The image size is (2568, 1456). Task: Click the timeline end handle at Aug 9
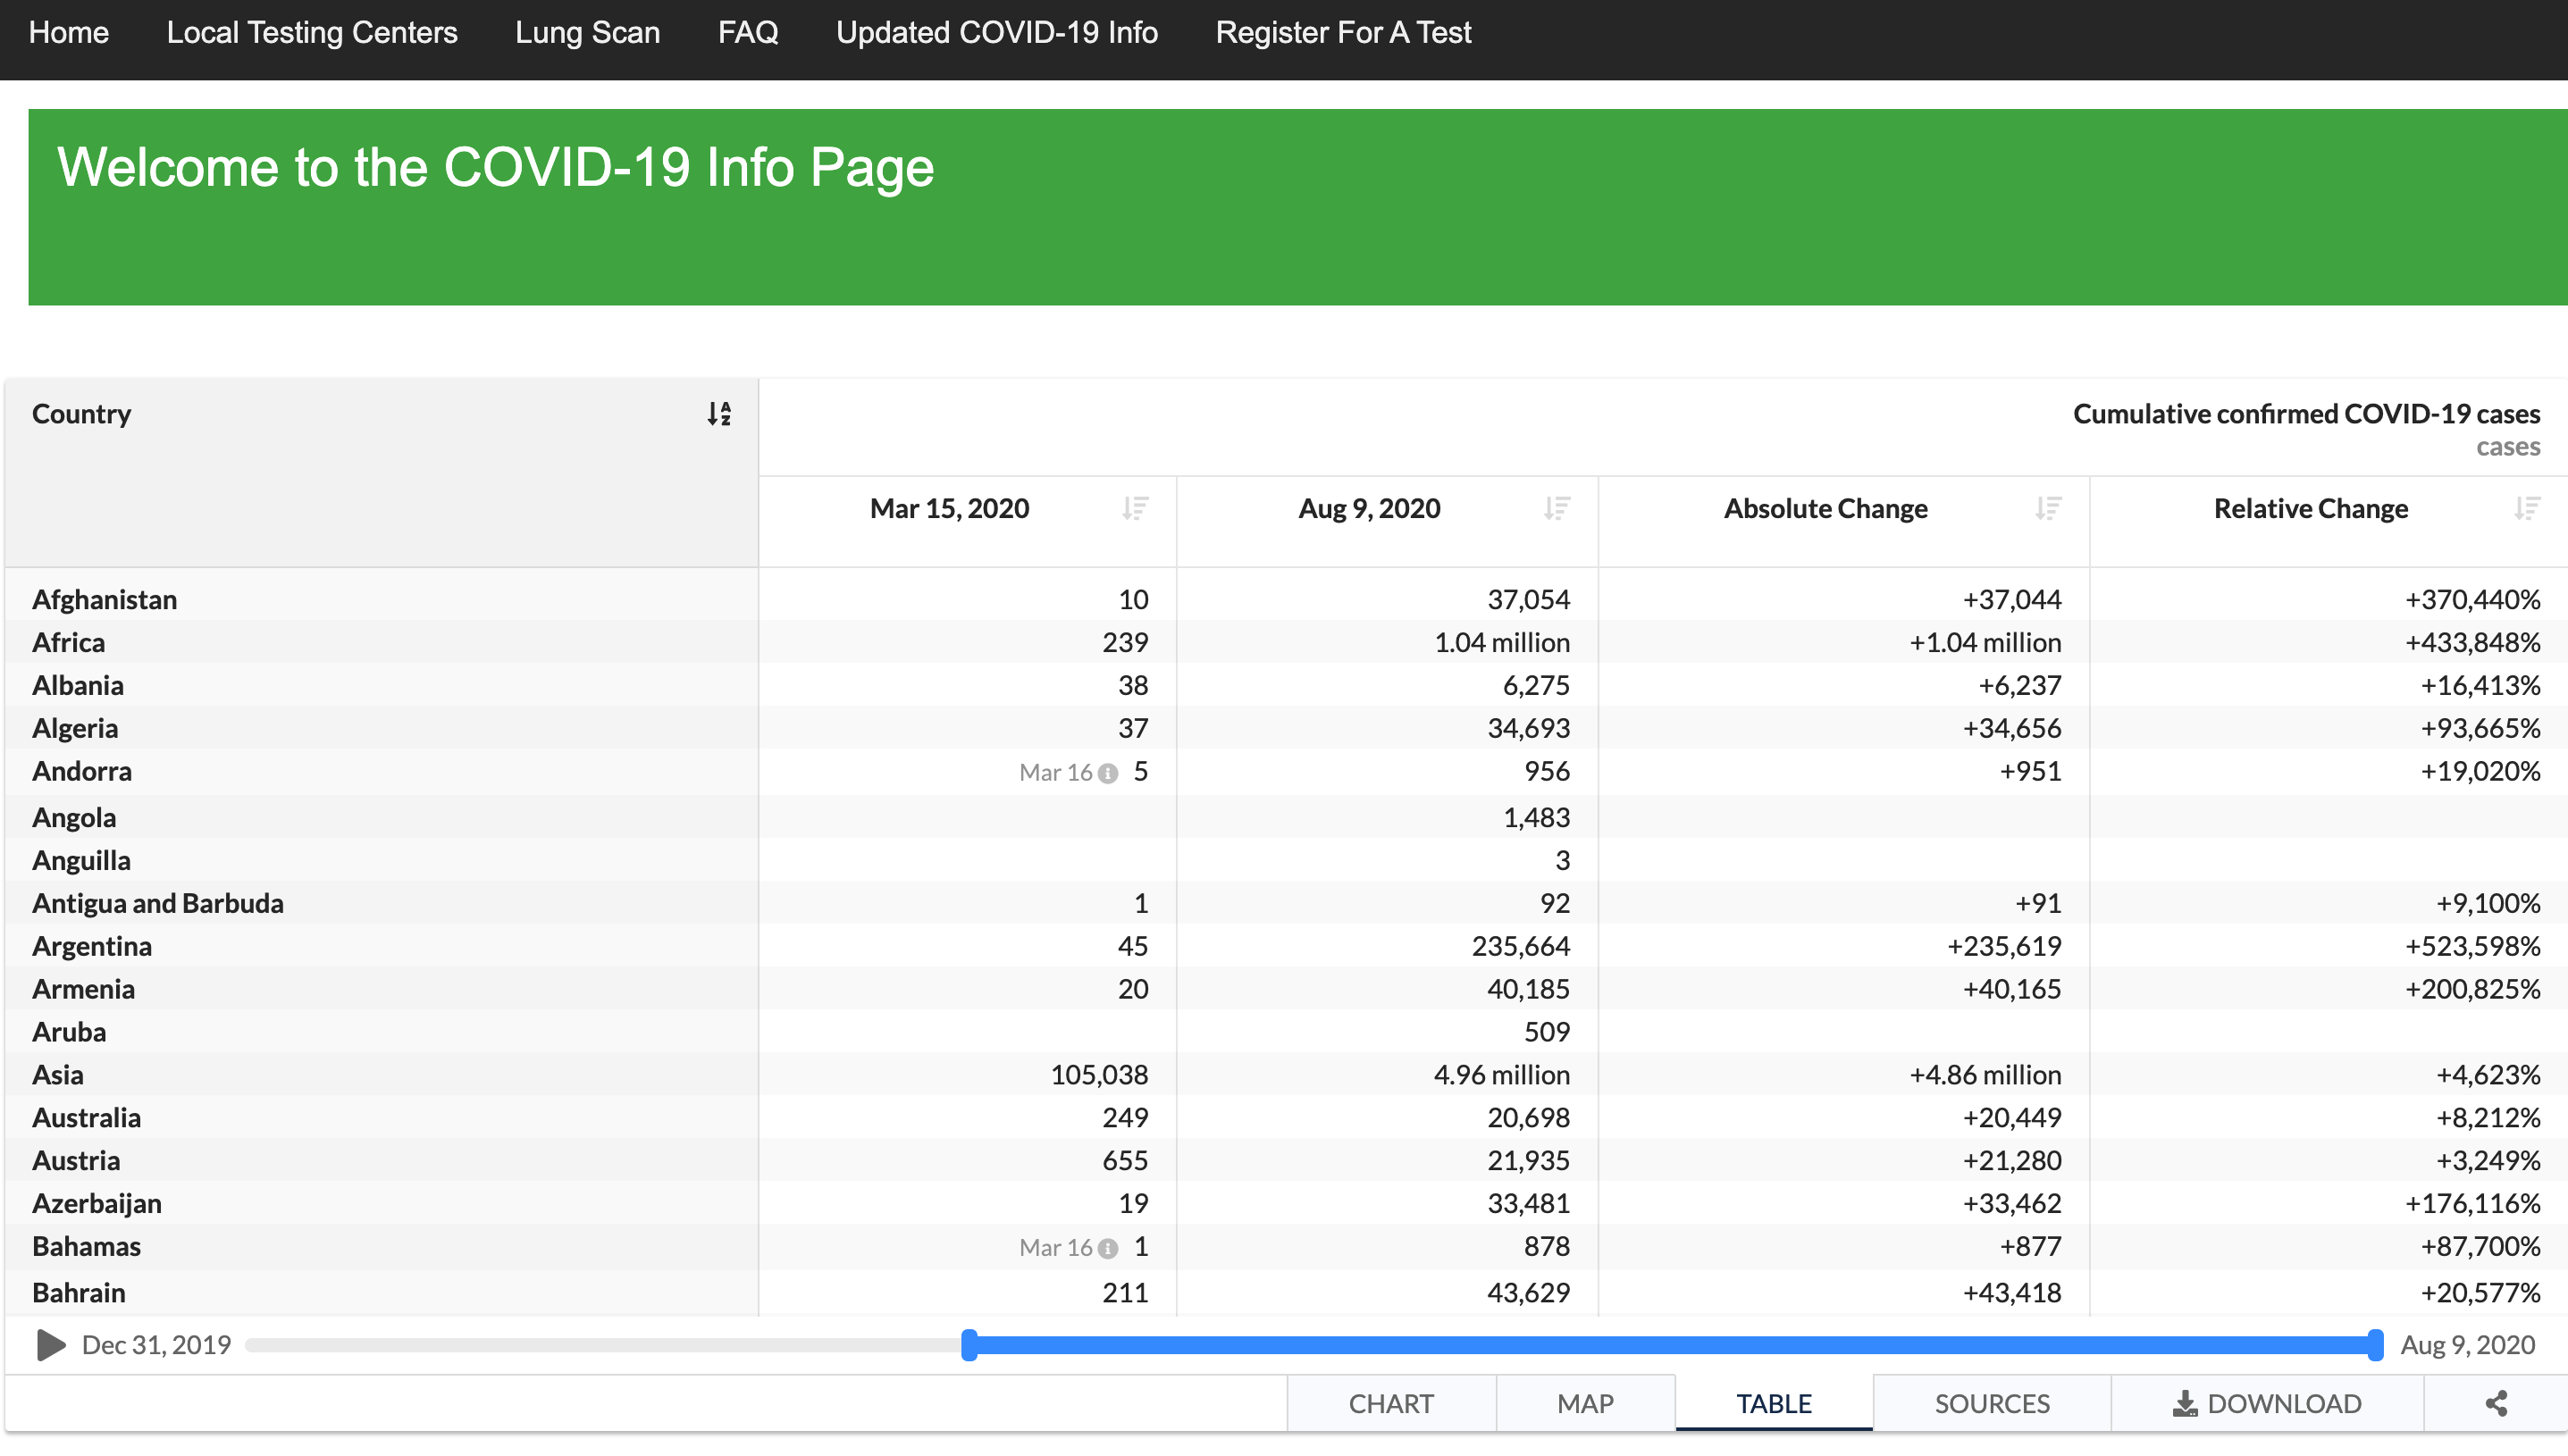2375,1345
